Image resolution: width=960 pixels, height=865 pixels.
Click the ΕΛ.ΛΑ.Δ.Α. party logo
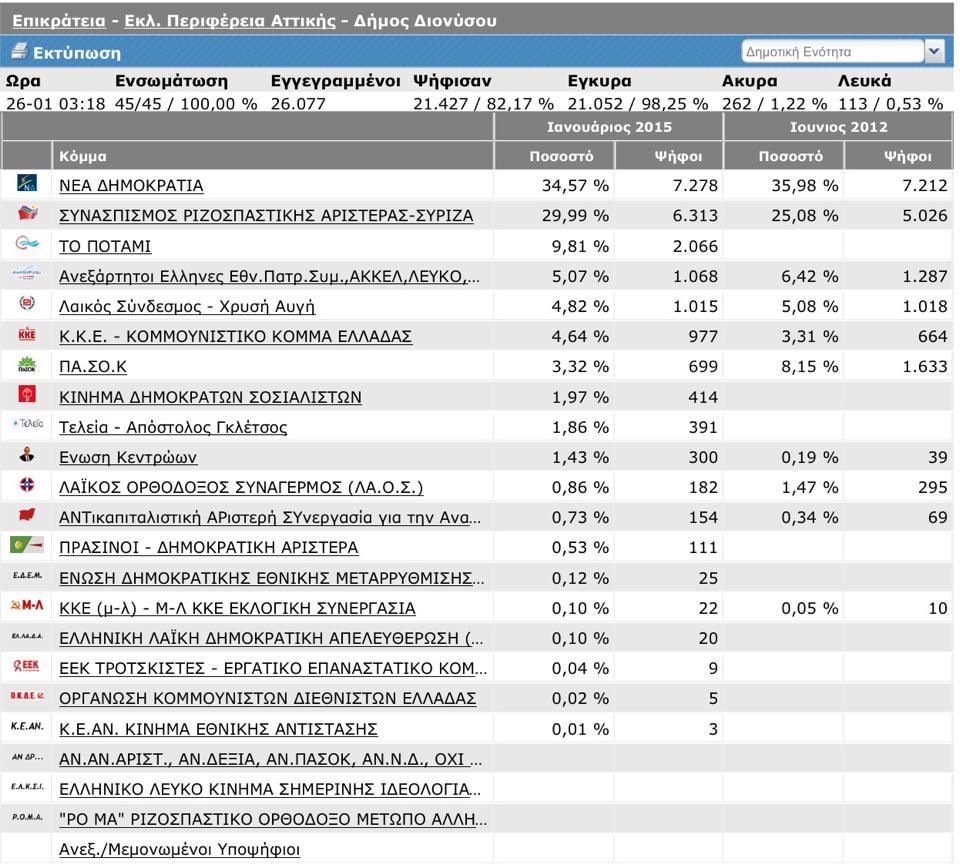[28, 636]
